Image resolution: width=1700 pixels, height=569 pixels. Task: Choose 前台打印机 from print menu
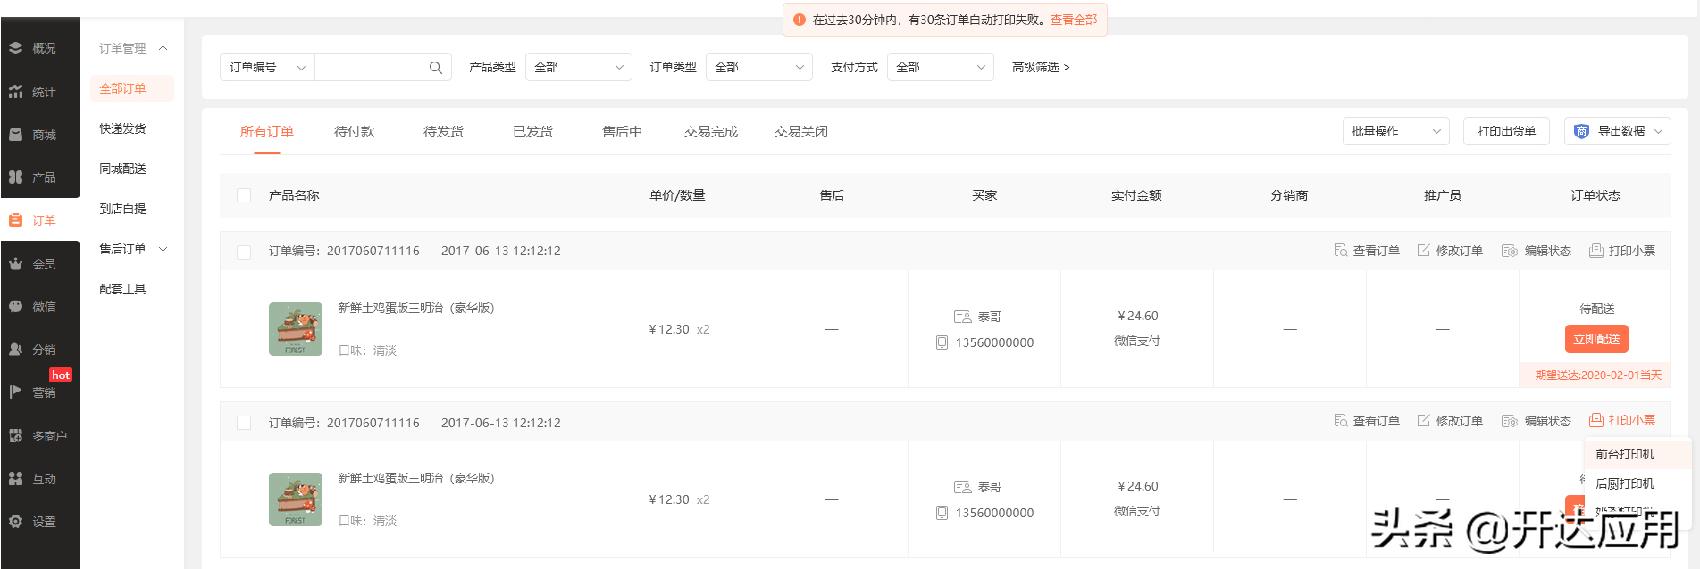pyautogui.click(x=1637, y=454)
